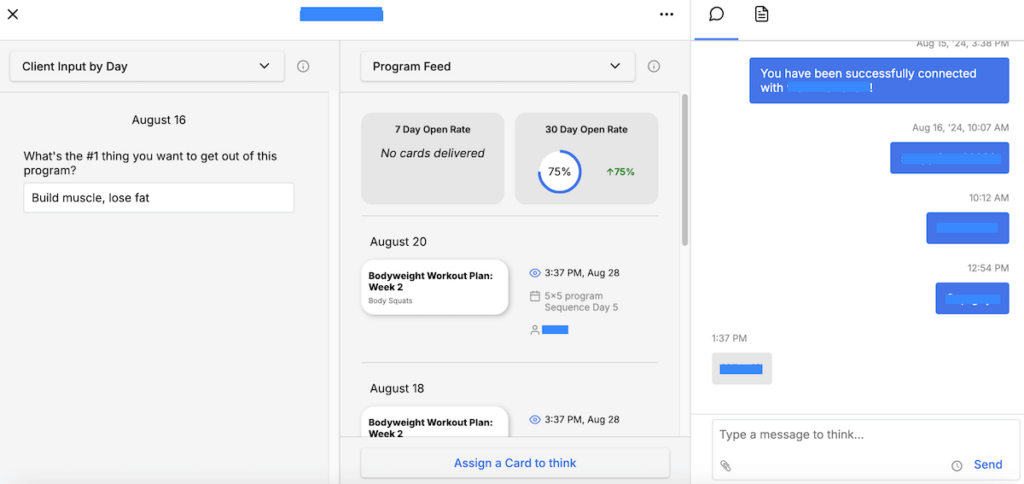Switch to the notes document tab

761,14
